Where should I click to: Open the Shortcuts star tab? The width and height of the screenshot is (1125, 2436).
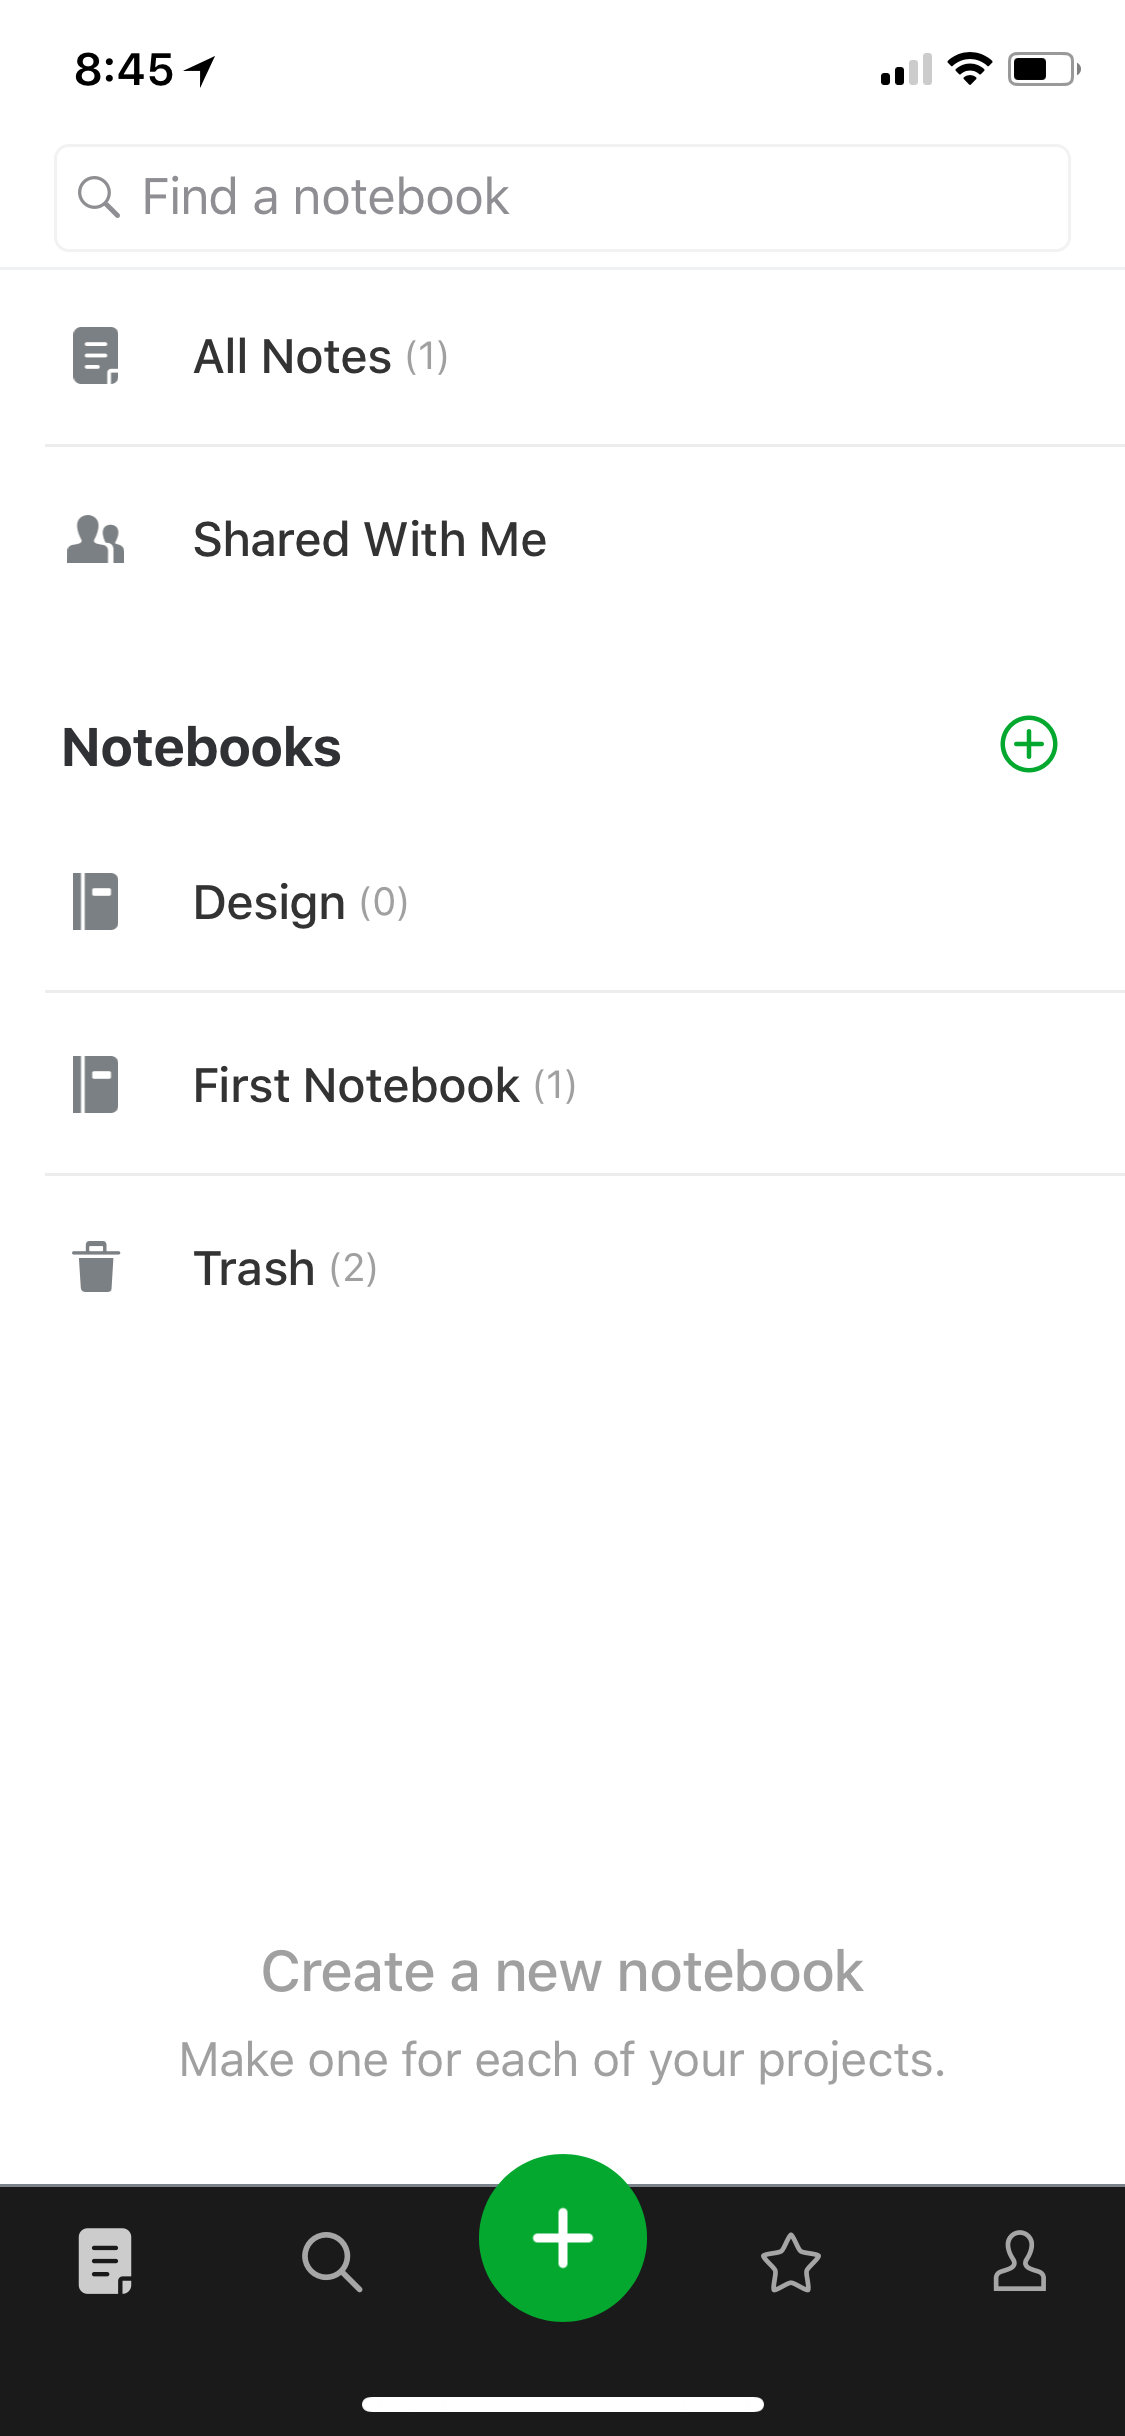point(791,2262)
